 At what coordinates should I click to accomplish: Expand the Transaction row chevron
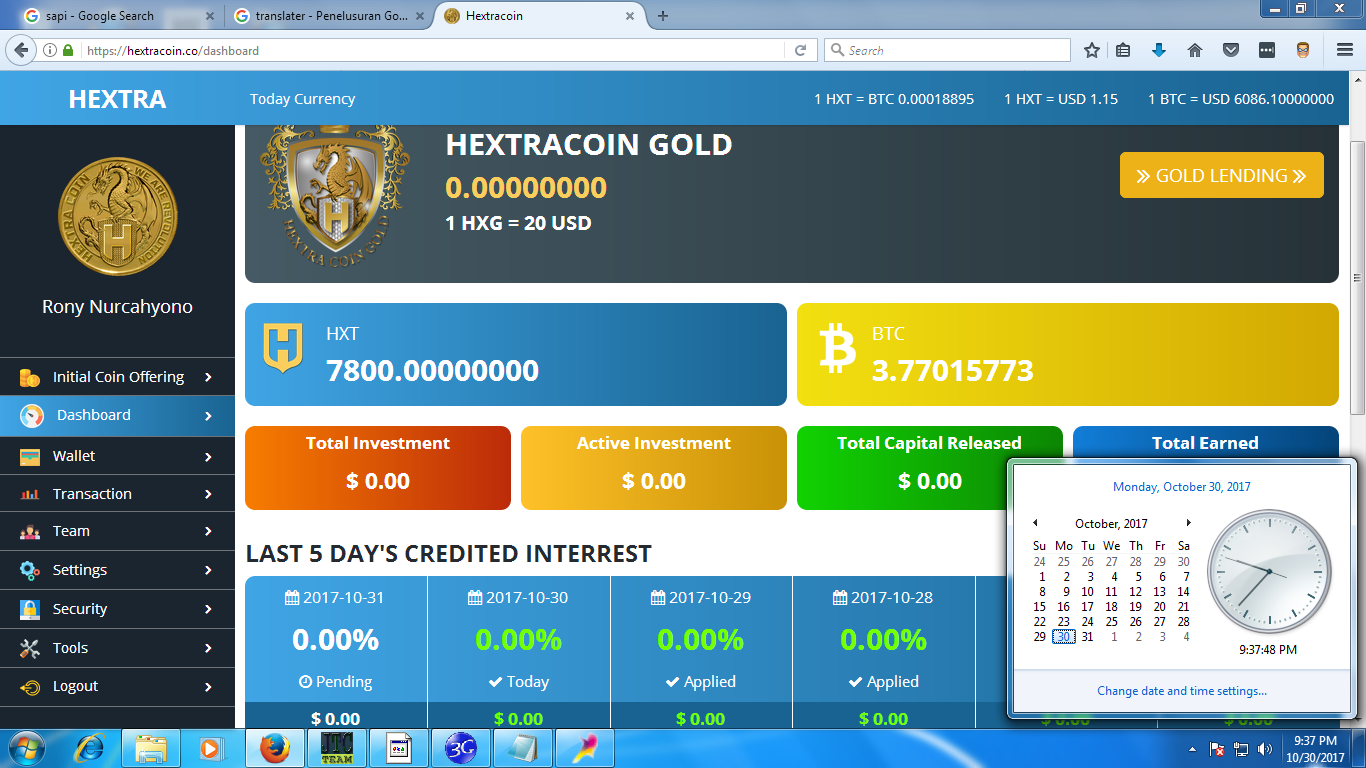pos(208,494)
